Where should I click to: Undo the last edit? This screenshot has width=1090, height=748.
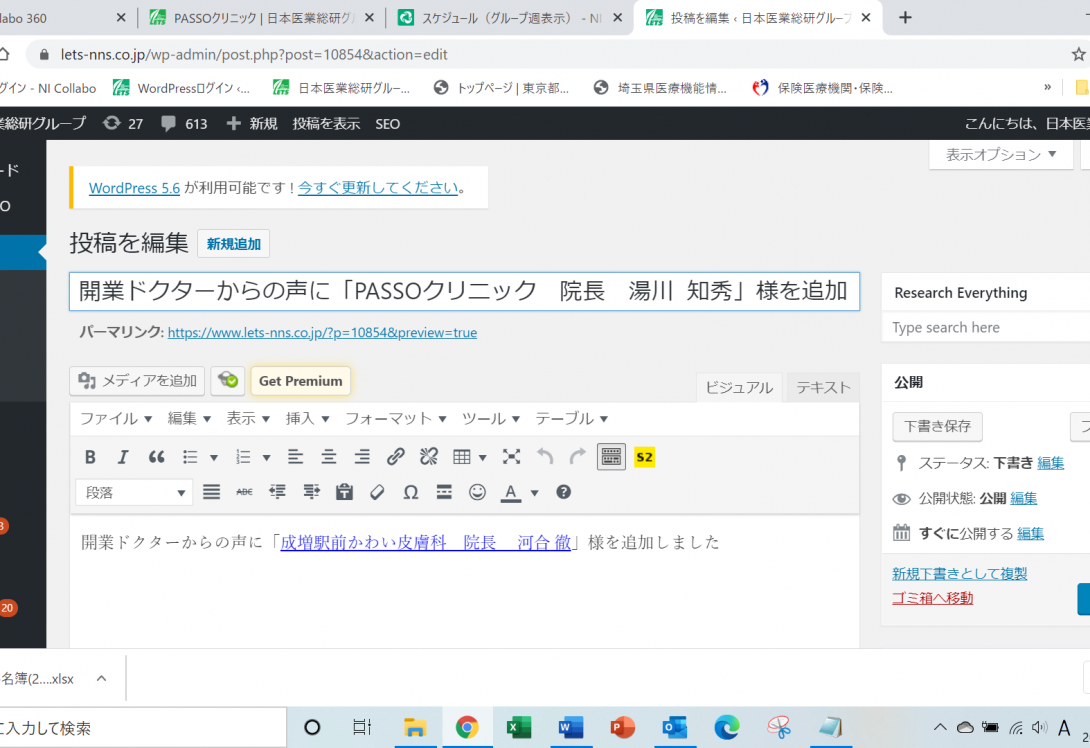pos(545,457)
